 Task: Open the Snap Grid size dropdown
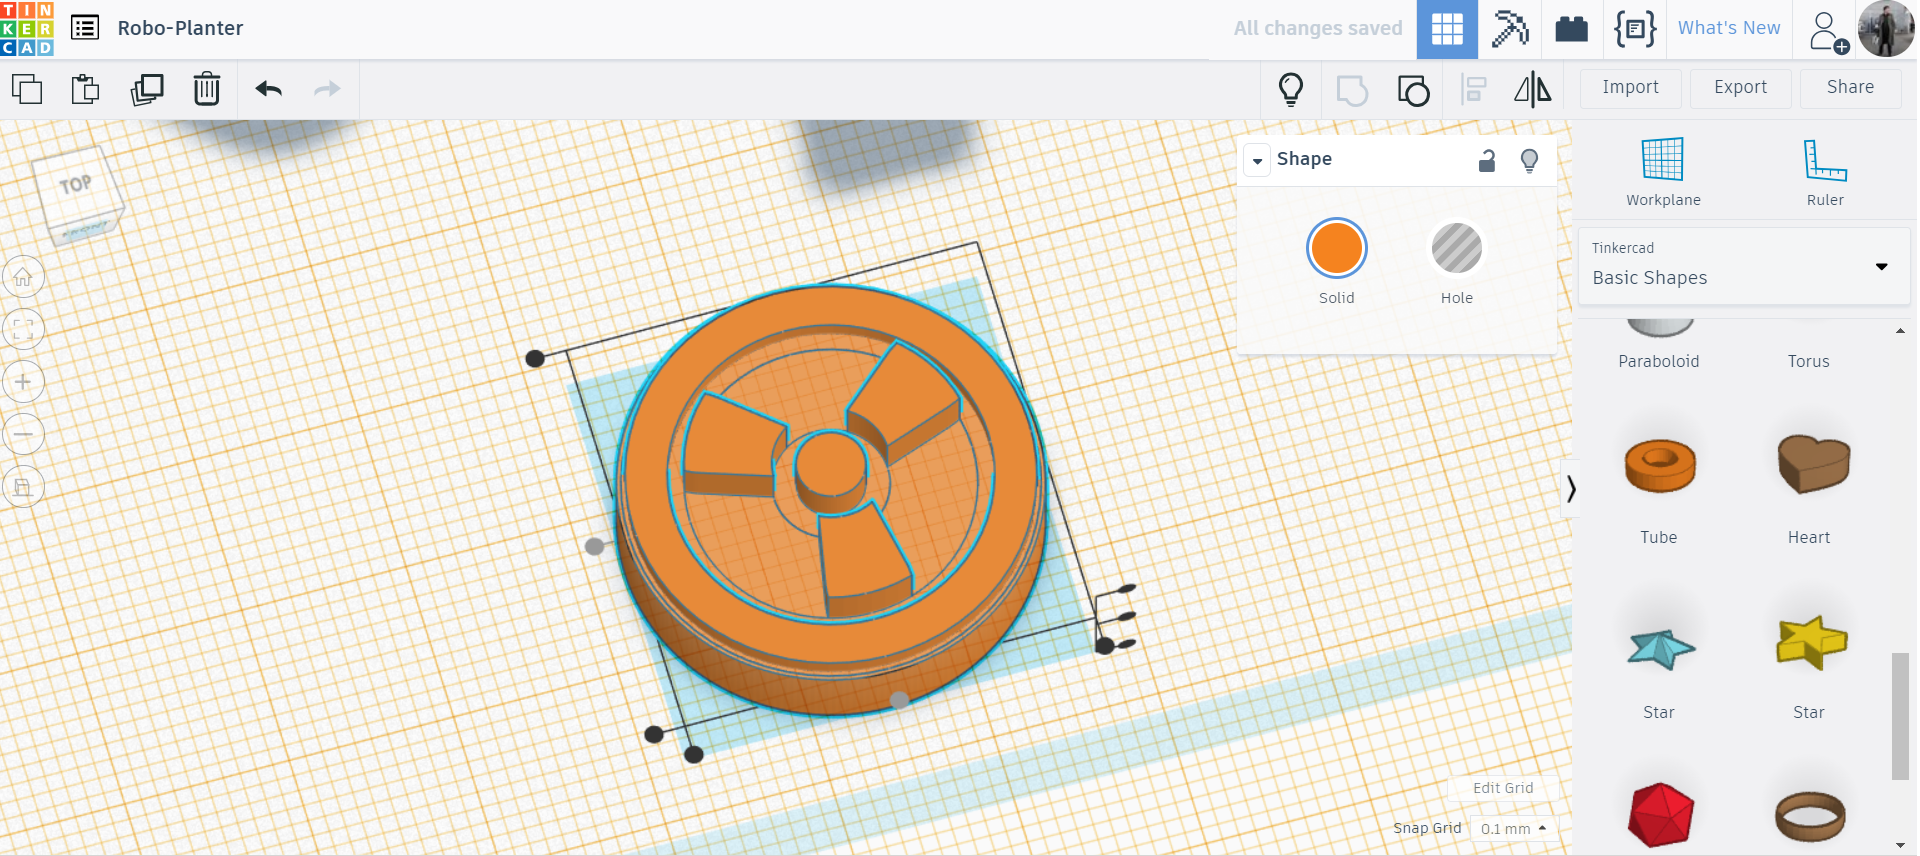coord(1514,829)
